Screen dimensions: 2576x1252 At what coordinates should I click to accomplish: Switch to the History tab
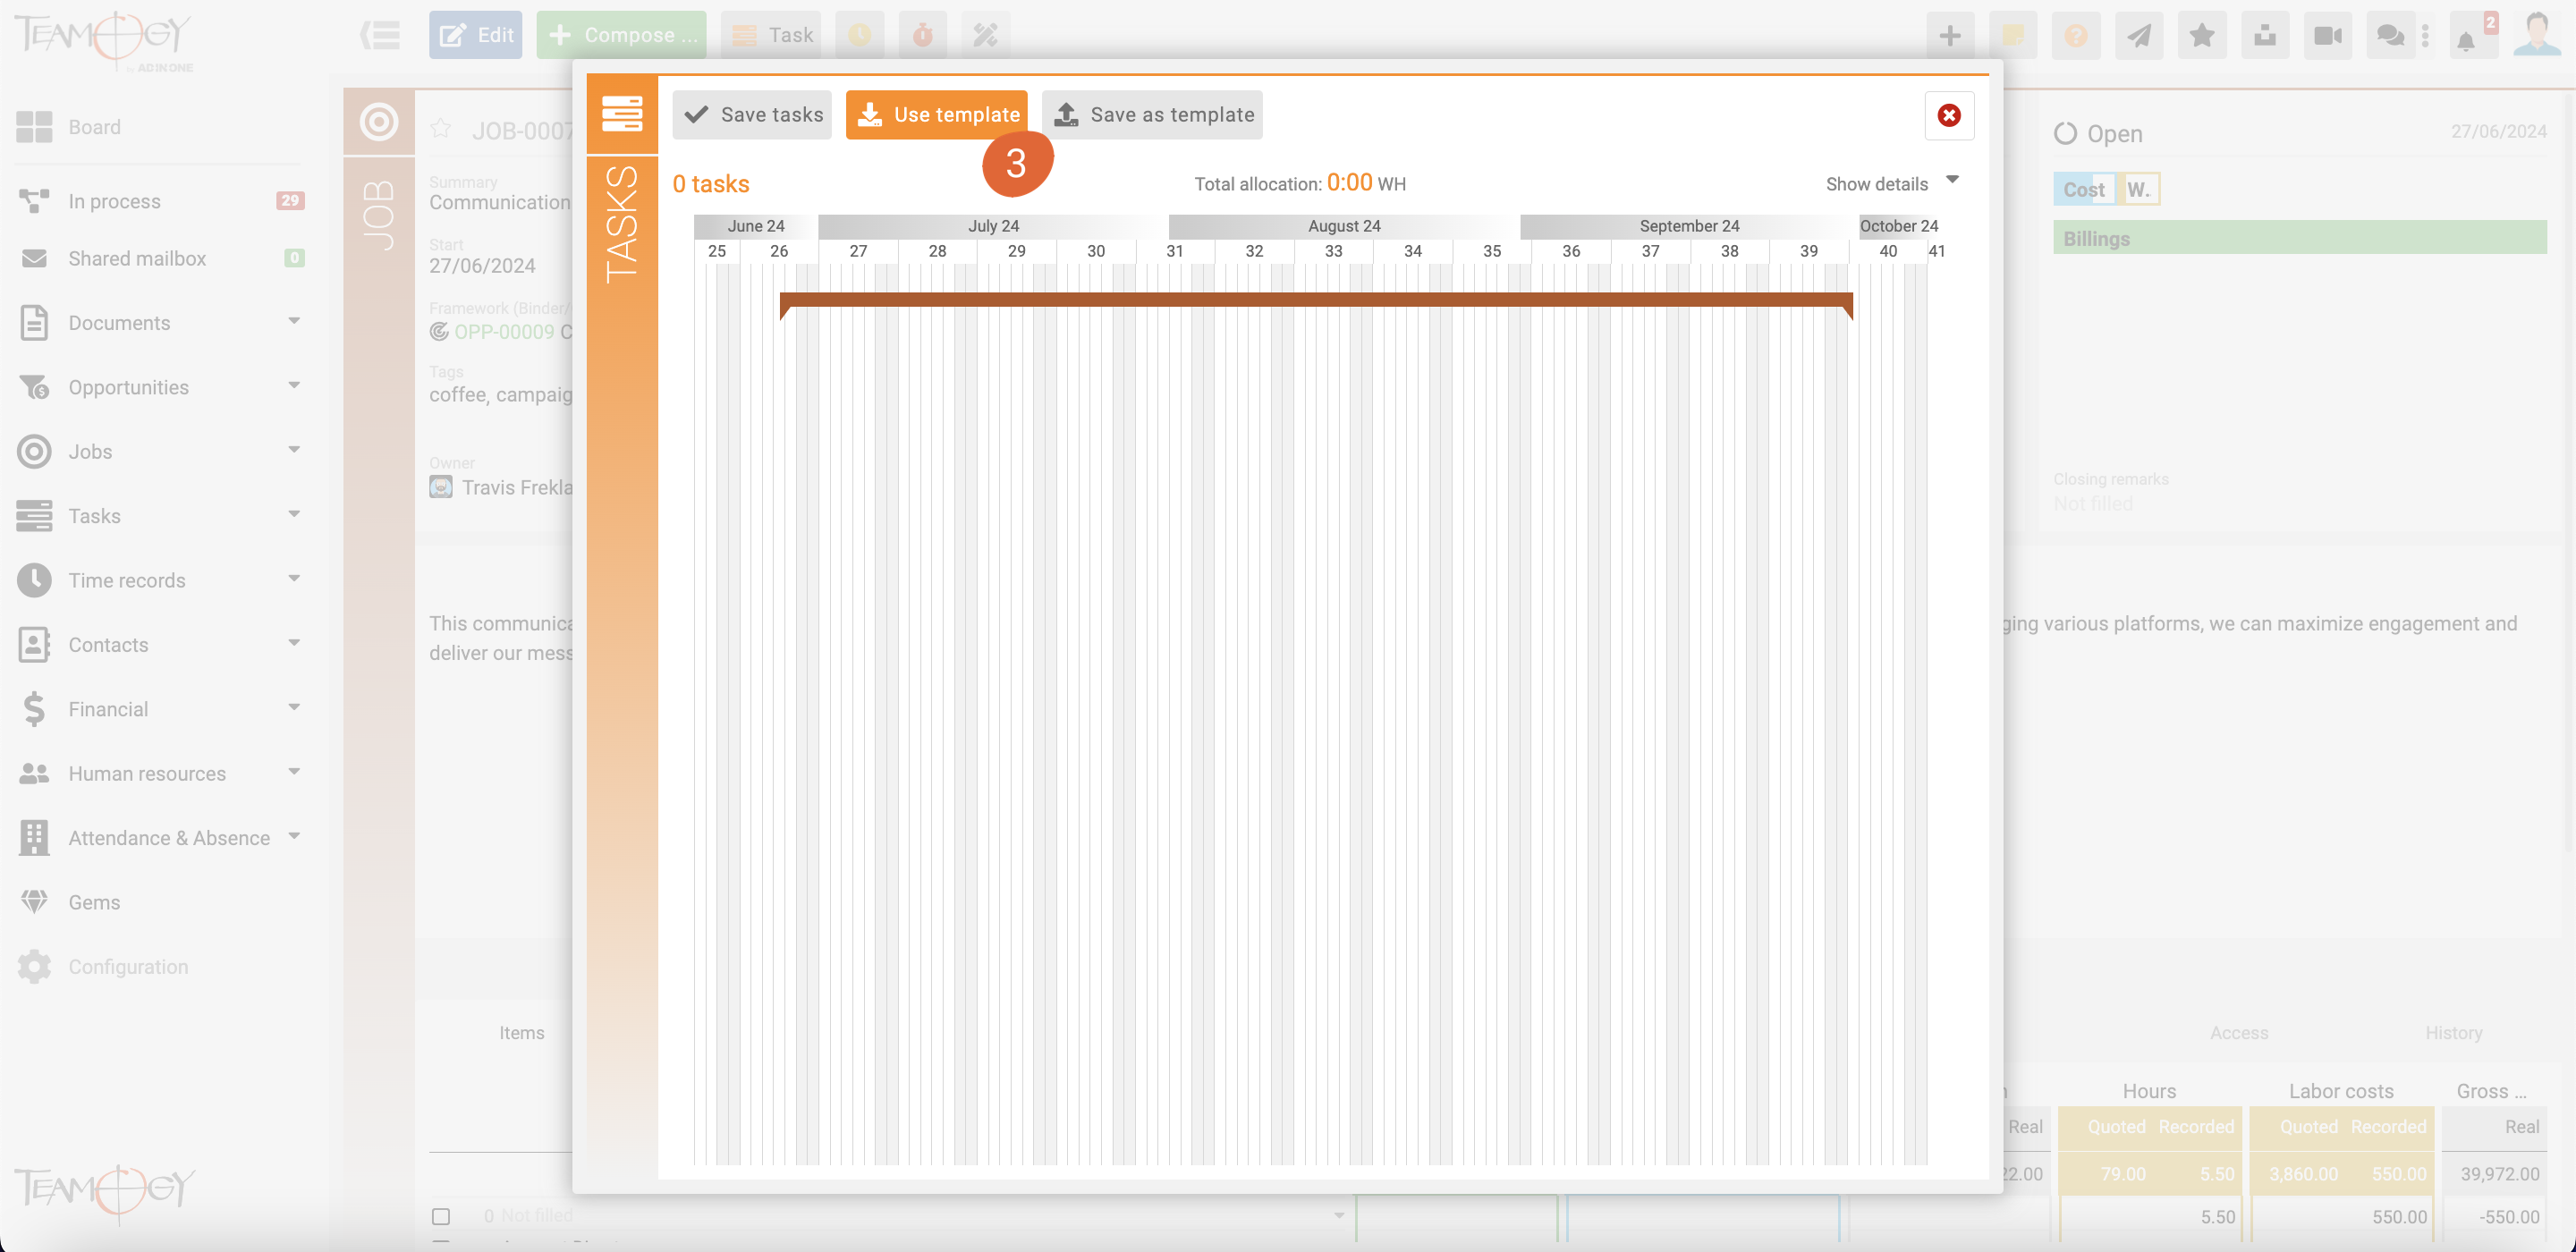(x=2453, y=1033)
